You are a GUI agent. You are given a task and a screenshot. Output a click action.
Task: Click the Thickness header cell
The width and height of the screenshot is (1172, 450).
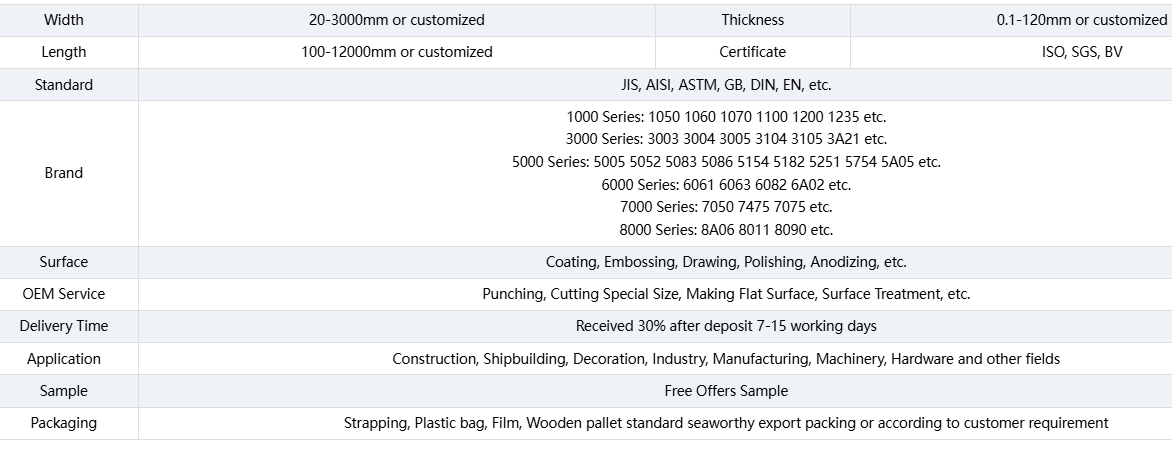point(753,20)
